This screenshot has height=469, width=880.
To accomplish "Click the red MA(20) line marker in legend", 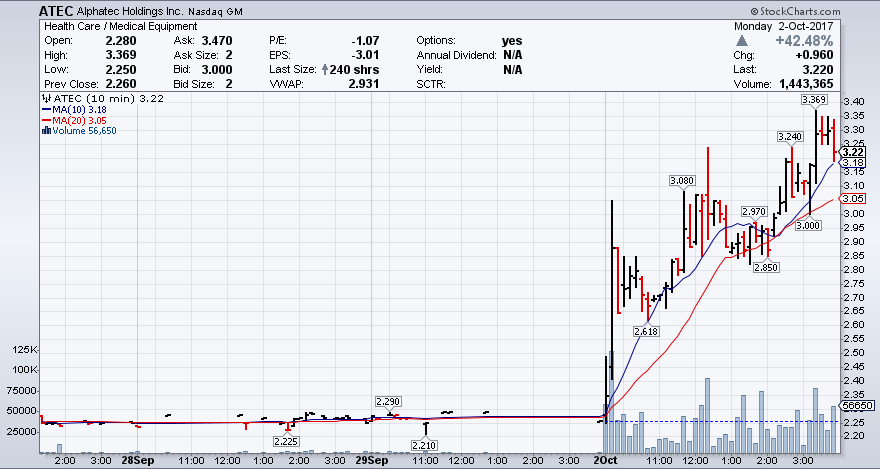I will click(45, 120).
